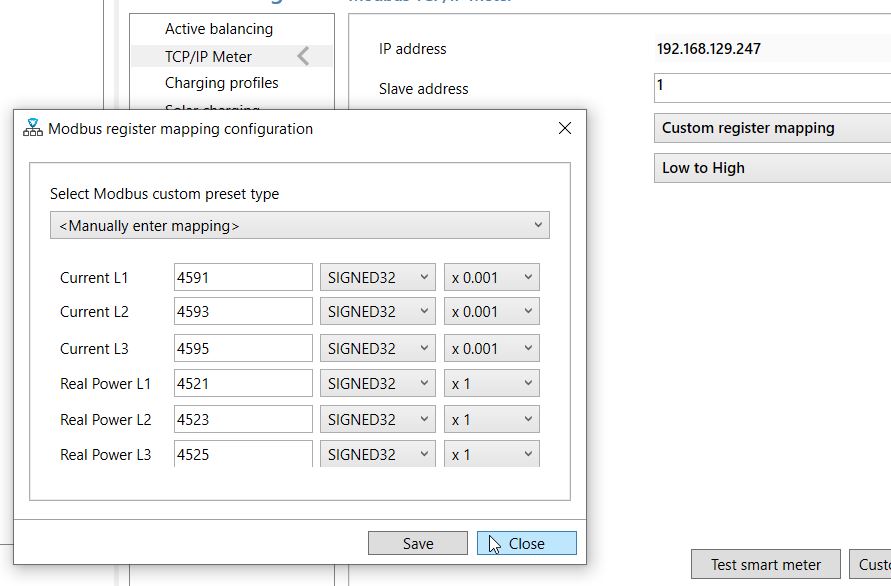The image size is (891, 586).
Task: Open Current L3 SIGNED32 dropdown
Action: [377, 349]
